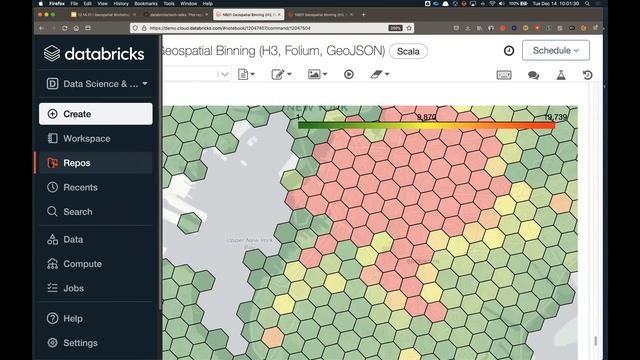Click the Create button in sidebar

point(96,114)
